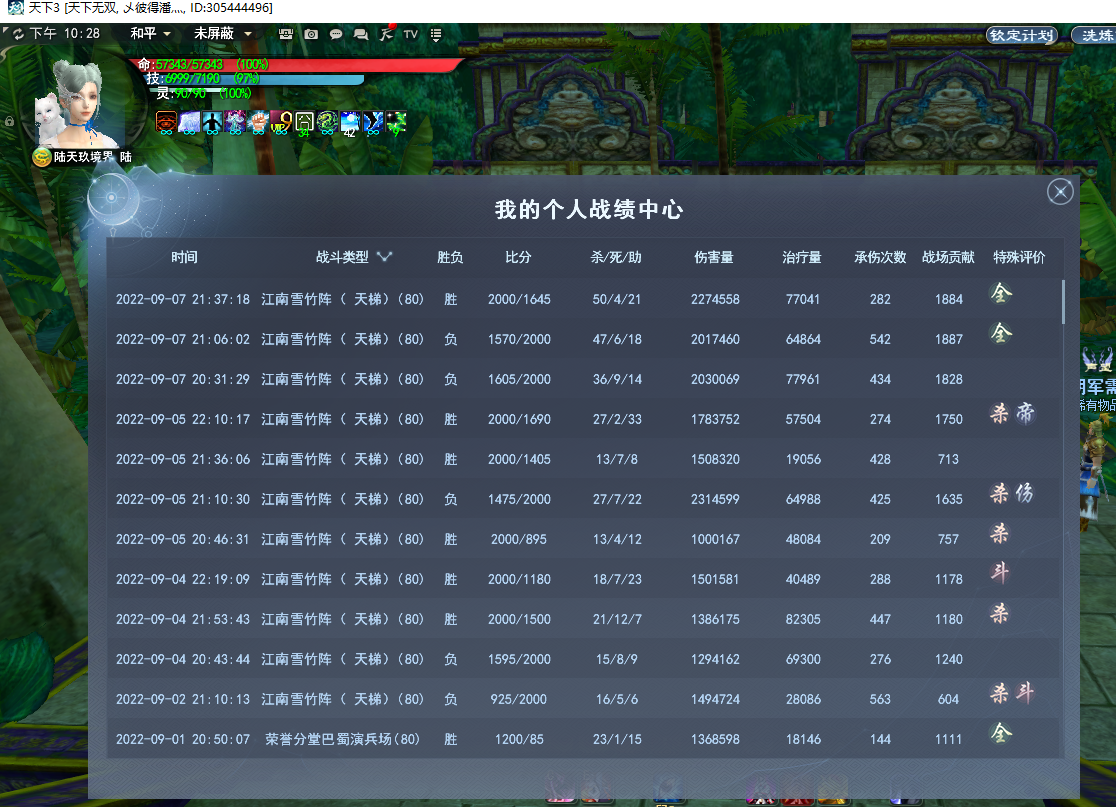Click the 杀 badge in the 20:46:31 row

click(x=1000, y=532)
